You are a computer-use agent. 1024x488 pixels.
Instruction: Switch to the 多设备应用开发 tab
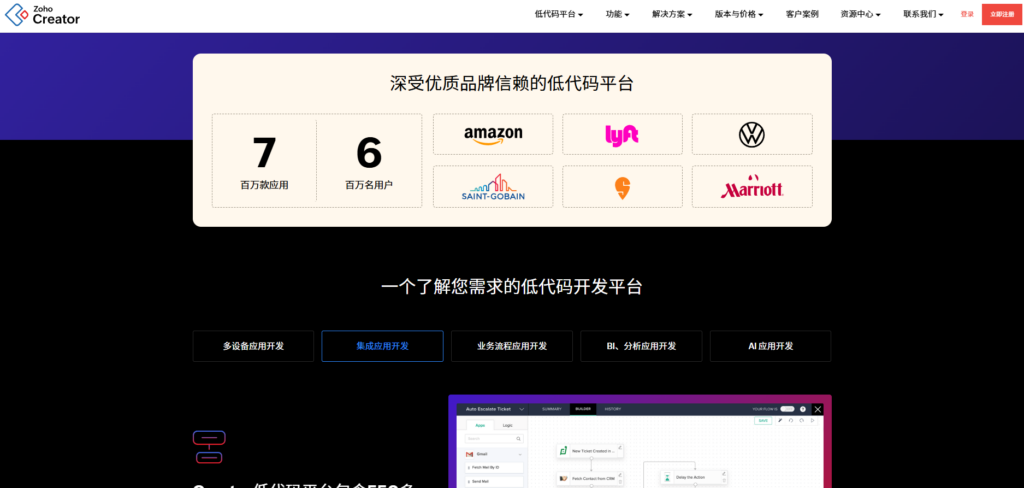click(x=253, y=346)
